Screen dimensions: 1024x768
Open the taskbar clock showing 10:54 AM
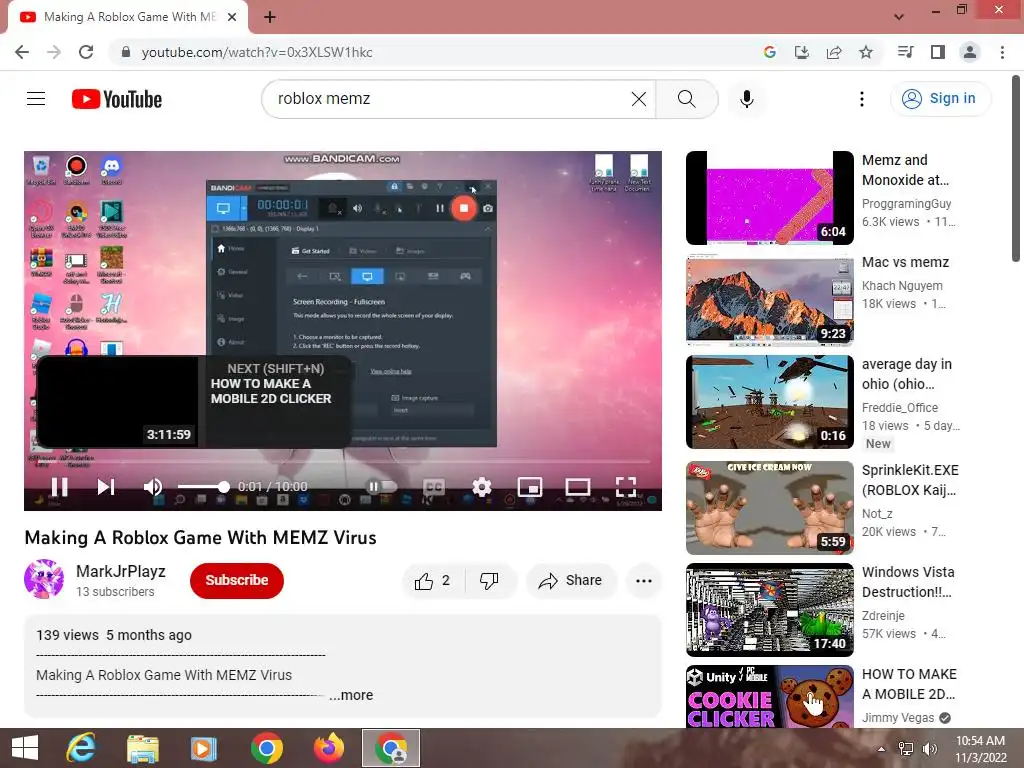point(980,749)
